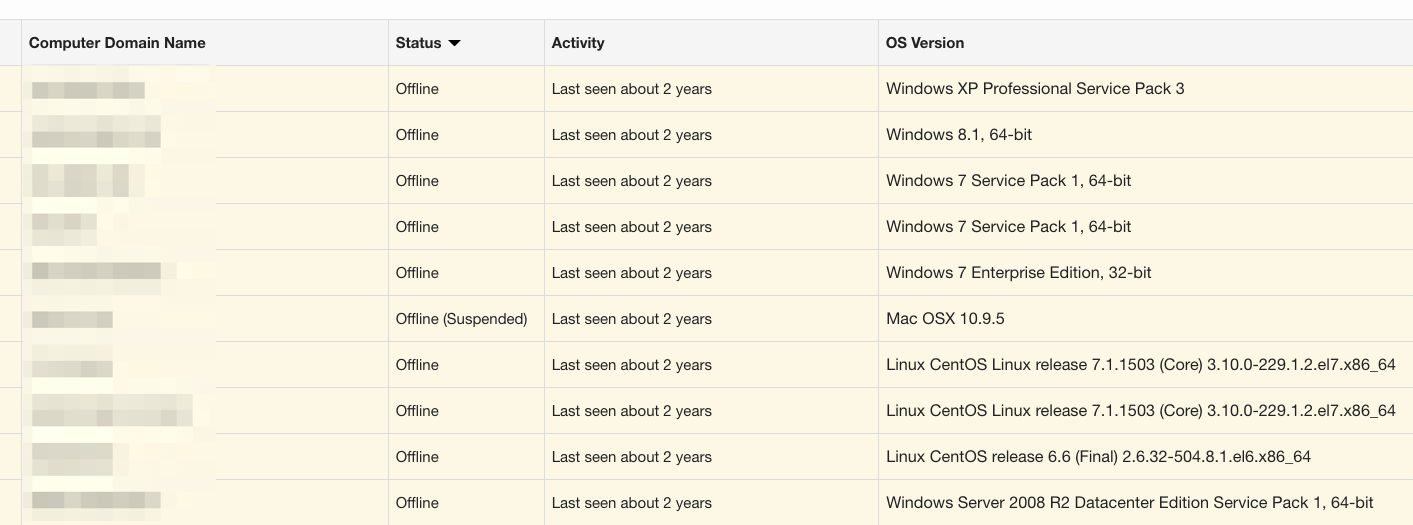Click the Offline status in the Windows Server 2008 row

point(417,503)
